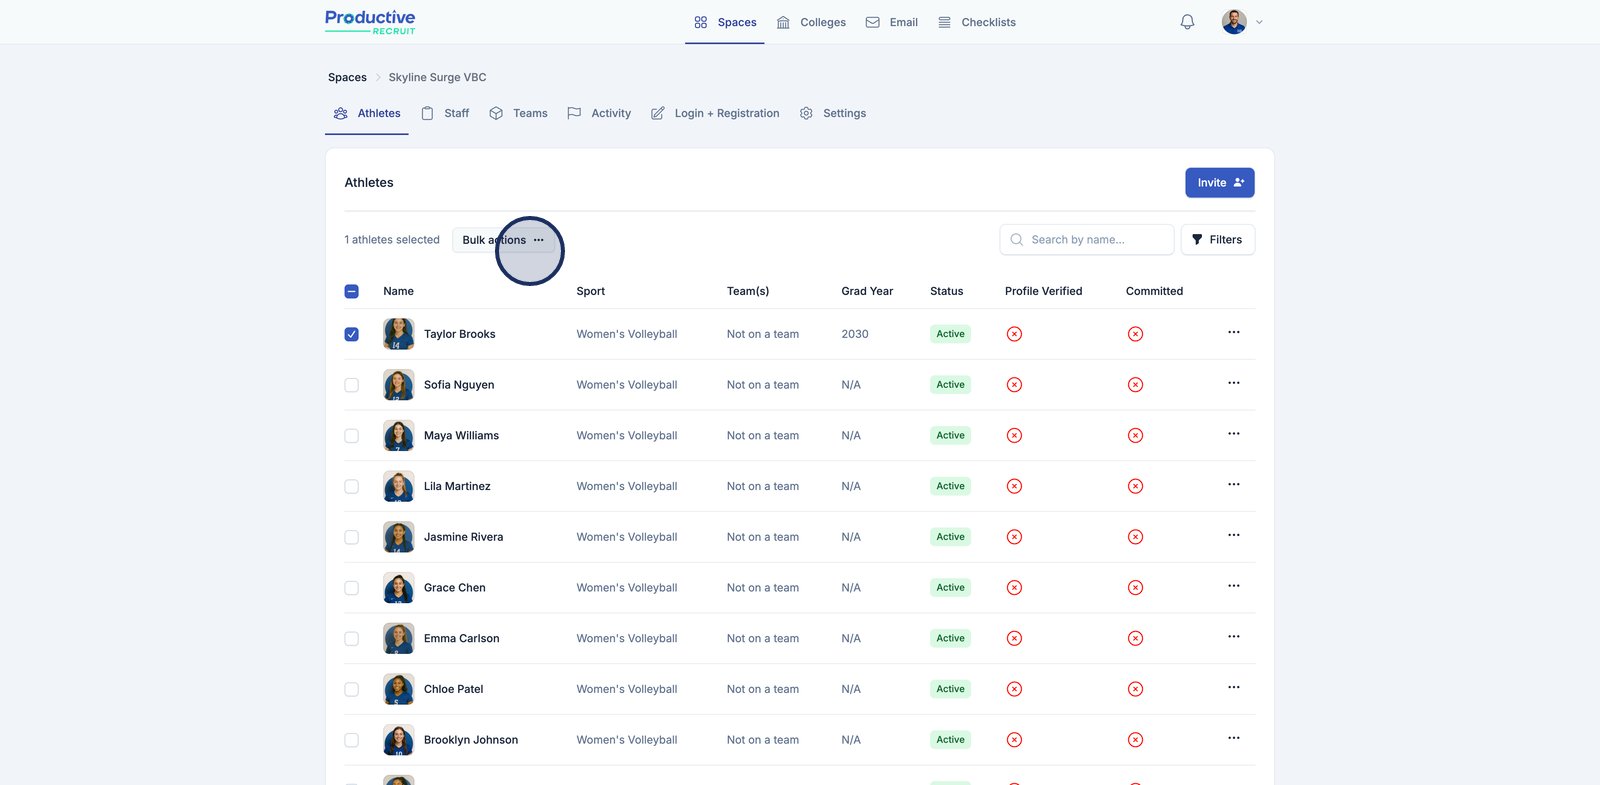Go to Spaces breadcrumb link
Image resolution: width=1600 pixels, height=785 pixels.
click(x=347, y=77)
